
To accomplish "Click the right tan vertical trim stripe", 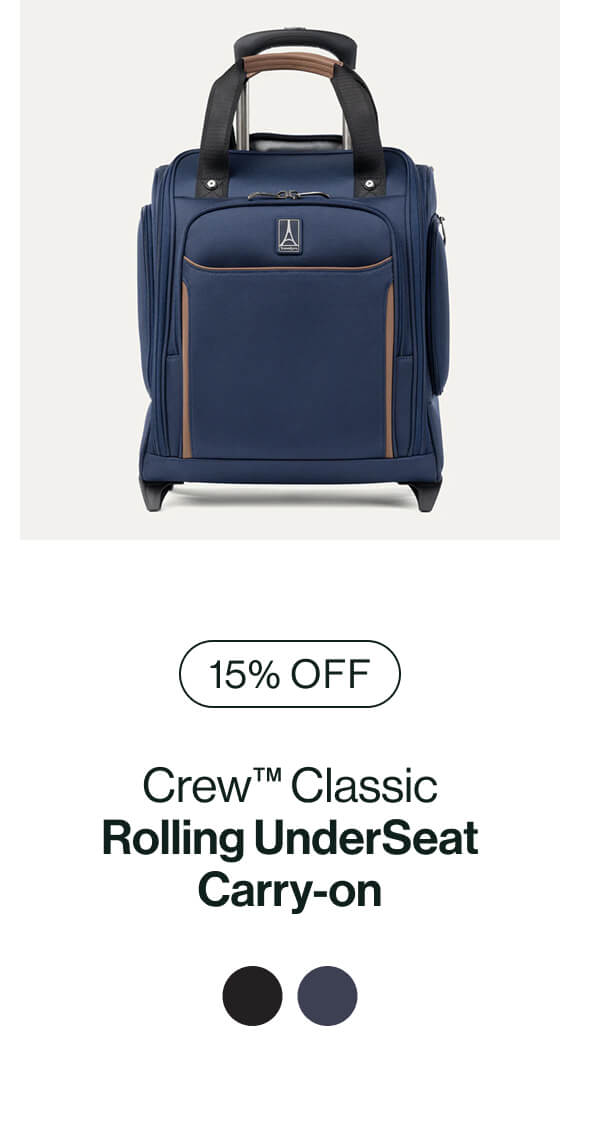I will pos(390,370).
